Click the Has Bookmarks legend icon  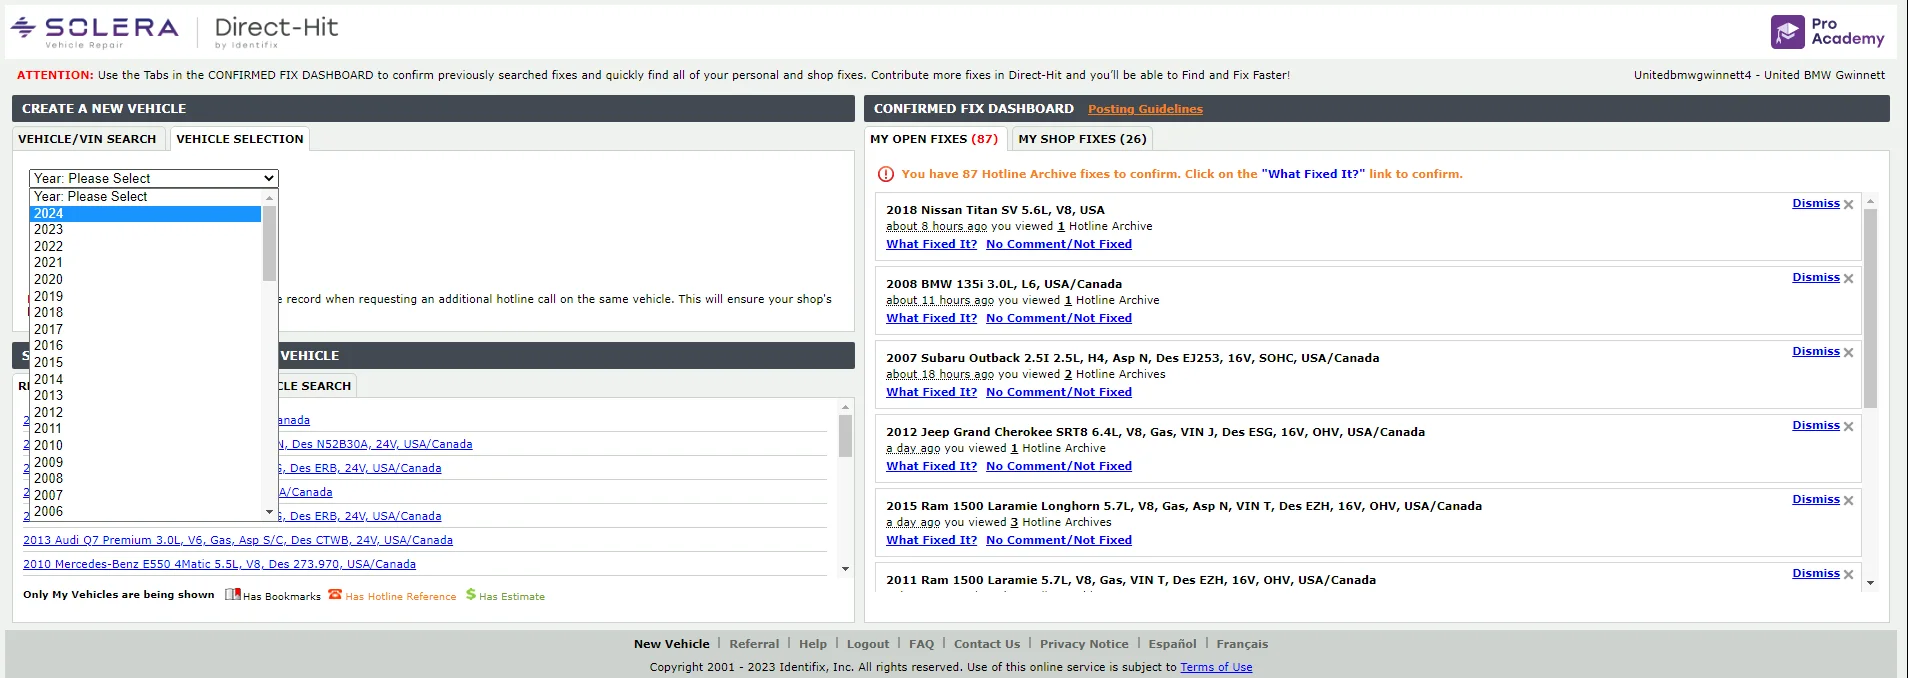tap(232, 594)
